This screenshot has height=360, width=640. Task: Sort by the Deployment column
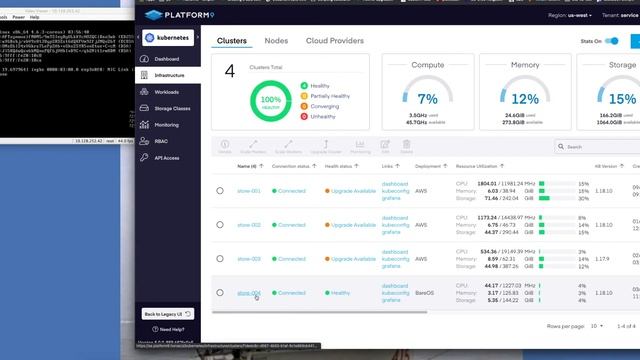(x=431, y=166)
